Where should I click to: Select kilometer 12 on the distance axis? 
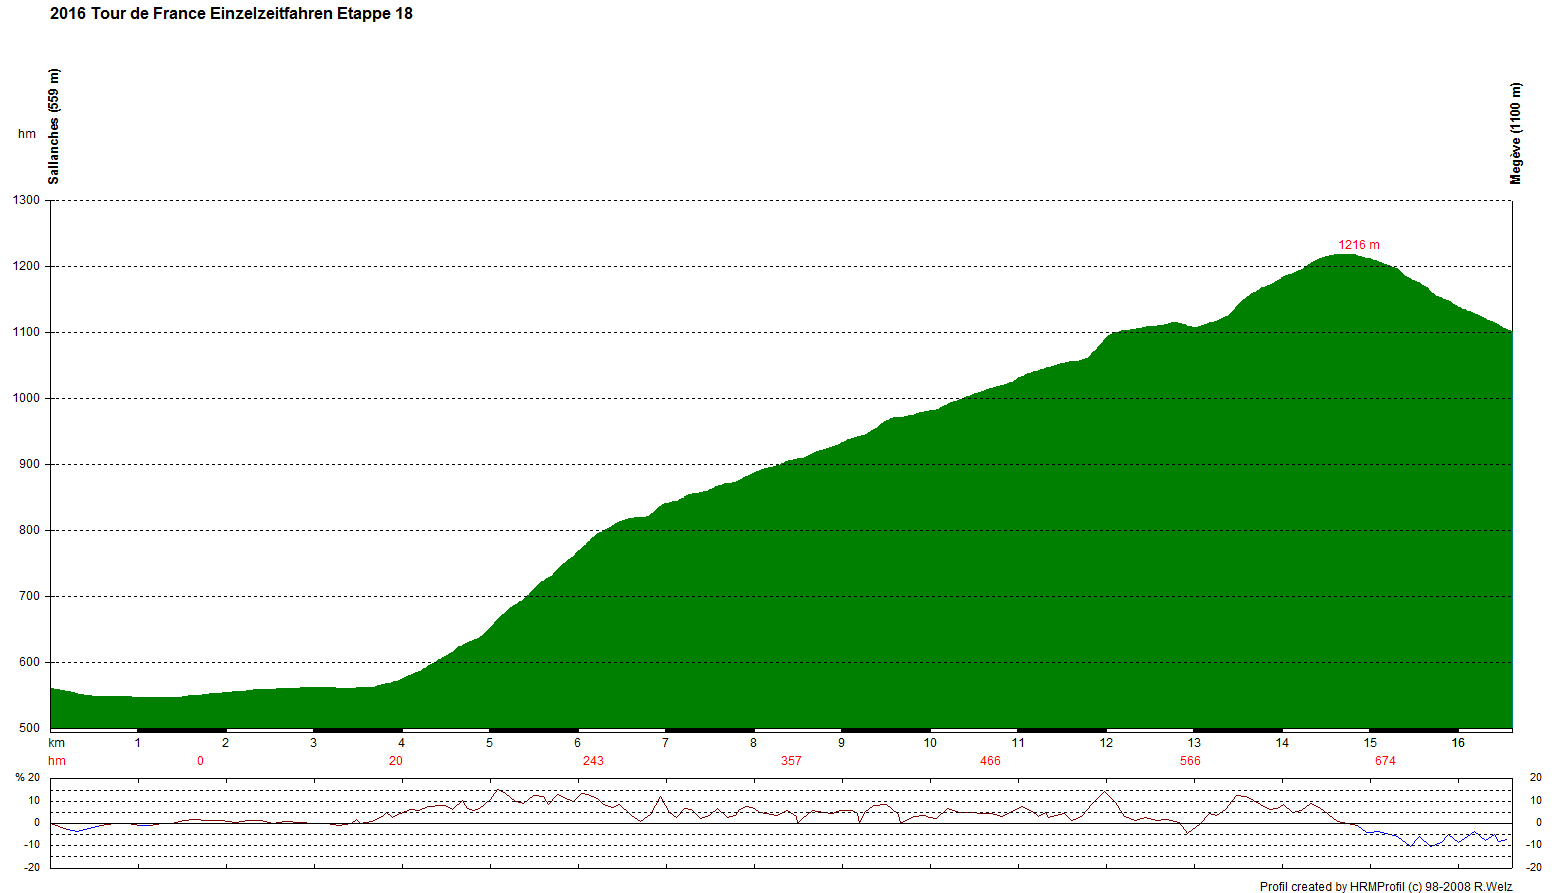coord(1106,743)
